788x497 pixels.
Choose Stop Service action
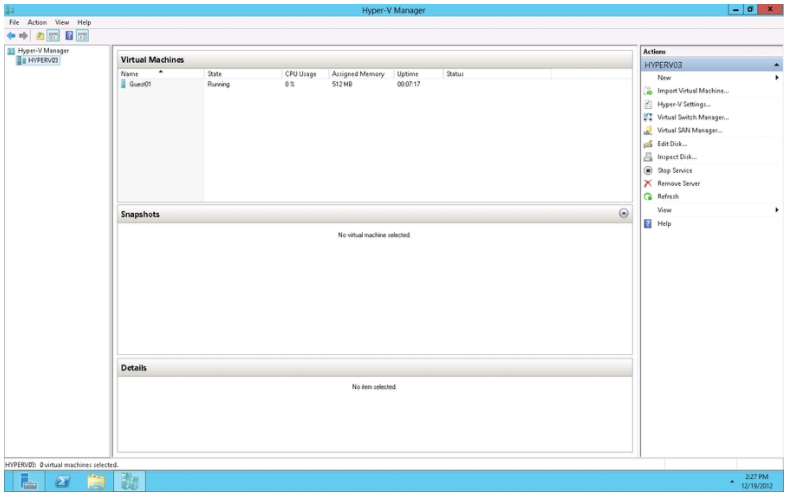[x=675, y=170]
